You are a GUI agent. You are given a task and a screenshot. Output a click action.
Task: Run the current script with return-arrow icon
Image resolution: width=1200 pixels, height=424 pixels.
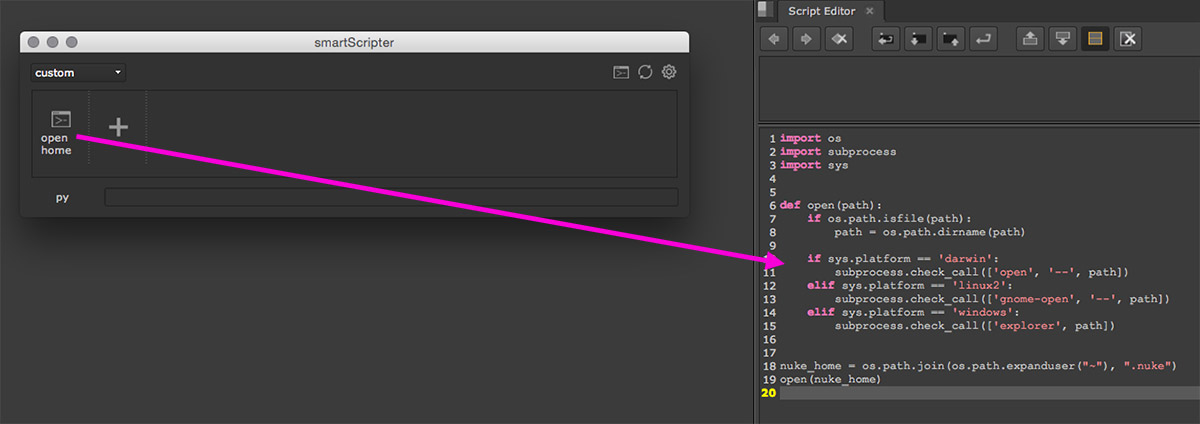click(x=985, y=39)
